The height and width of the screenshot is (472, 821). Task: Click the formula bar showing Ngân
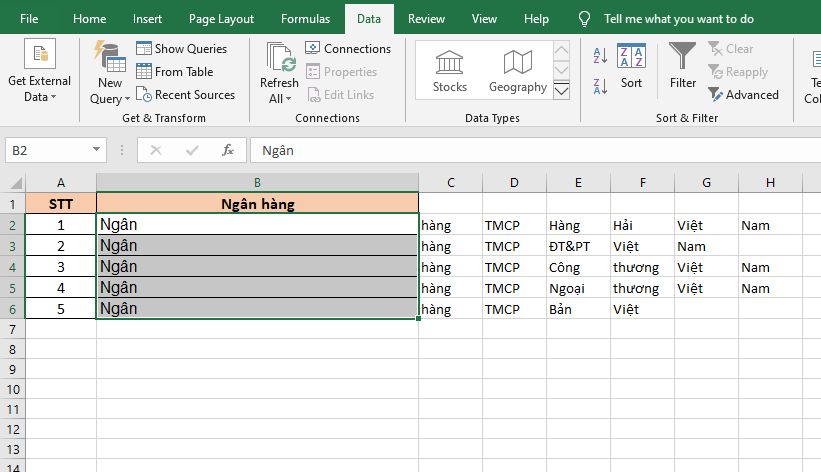[x=530, y=150]
